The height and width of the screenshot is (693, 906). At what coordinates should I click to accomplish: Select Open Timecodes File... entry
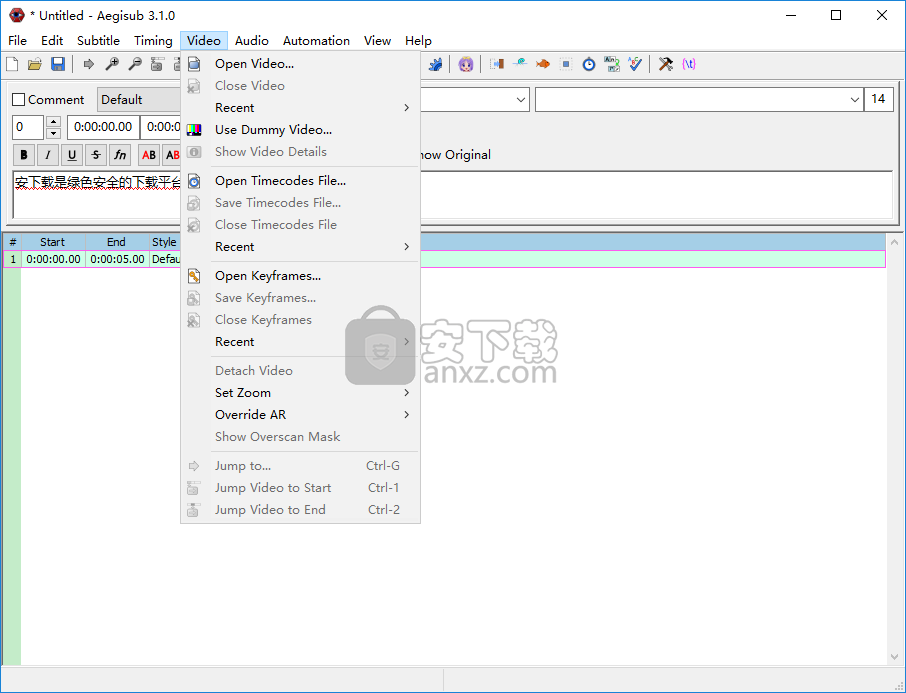coord(300,181)
